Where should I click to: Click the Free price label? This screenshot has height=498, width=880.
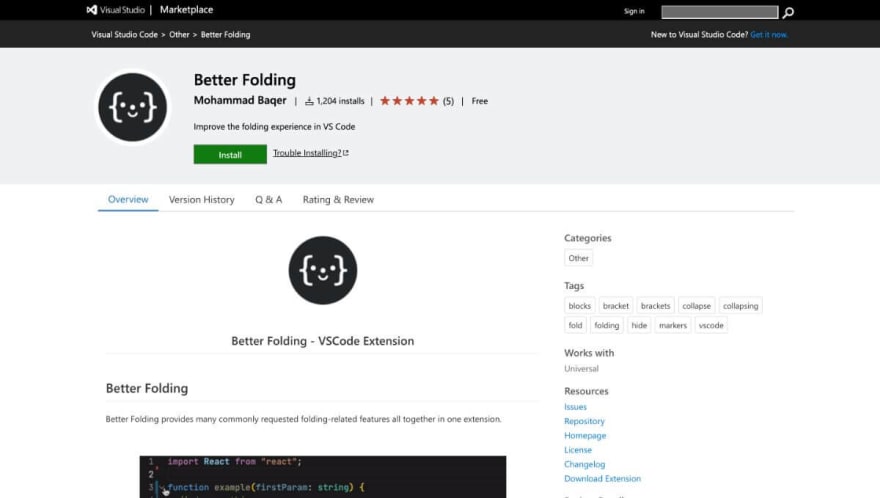click(479, 101)
